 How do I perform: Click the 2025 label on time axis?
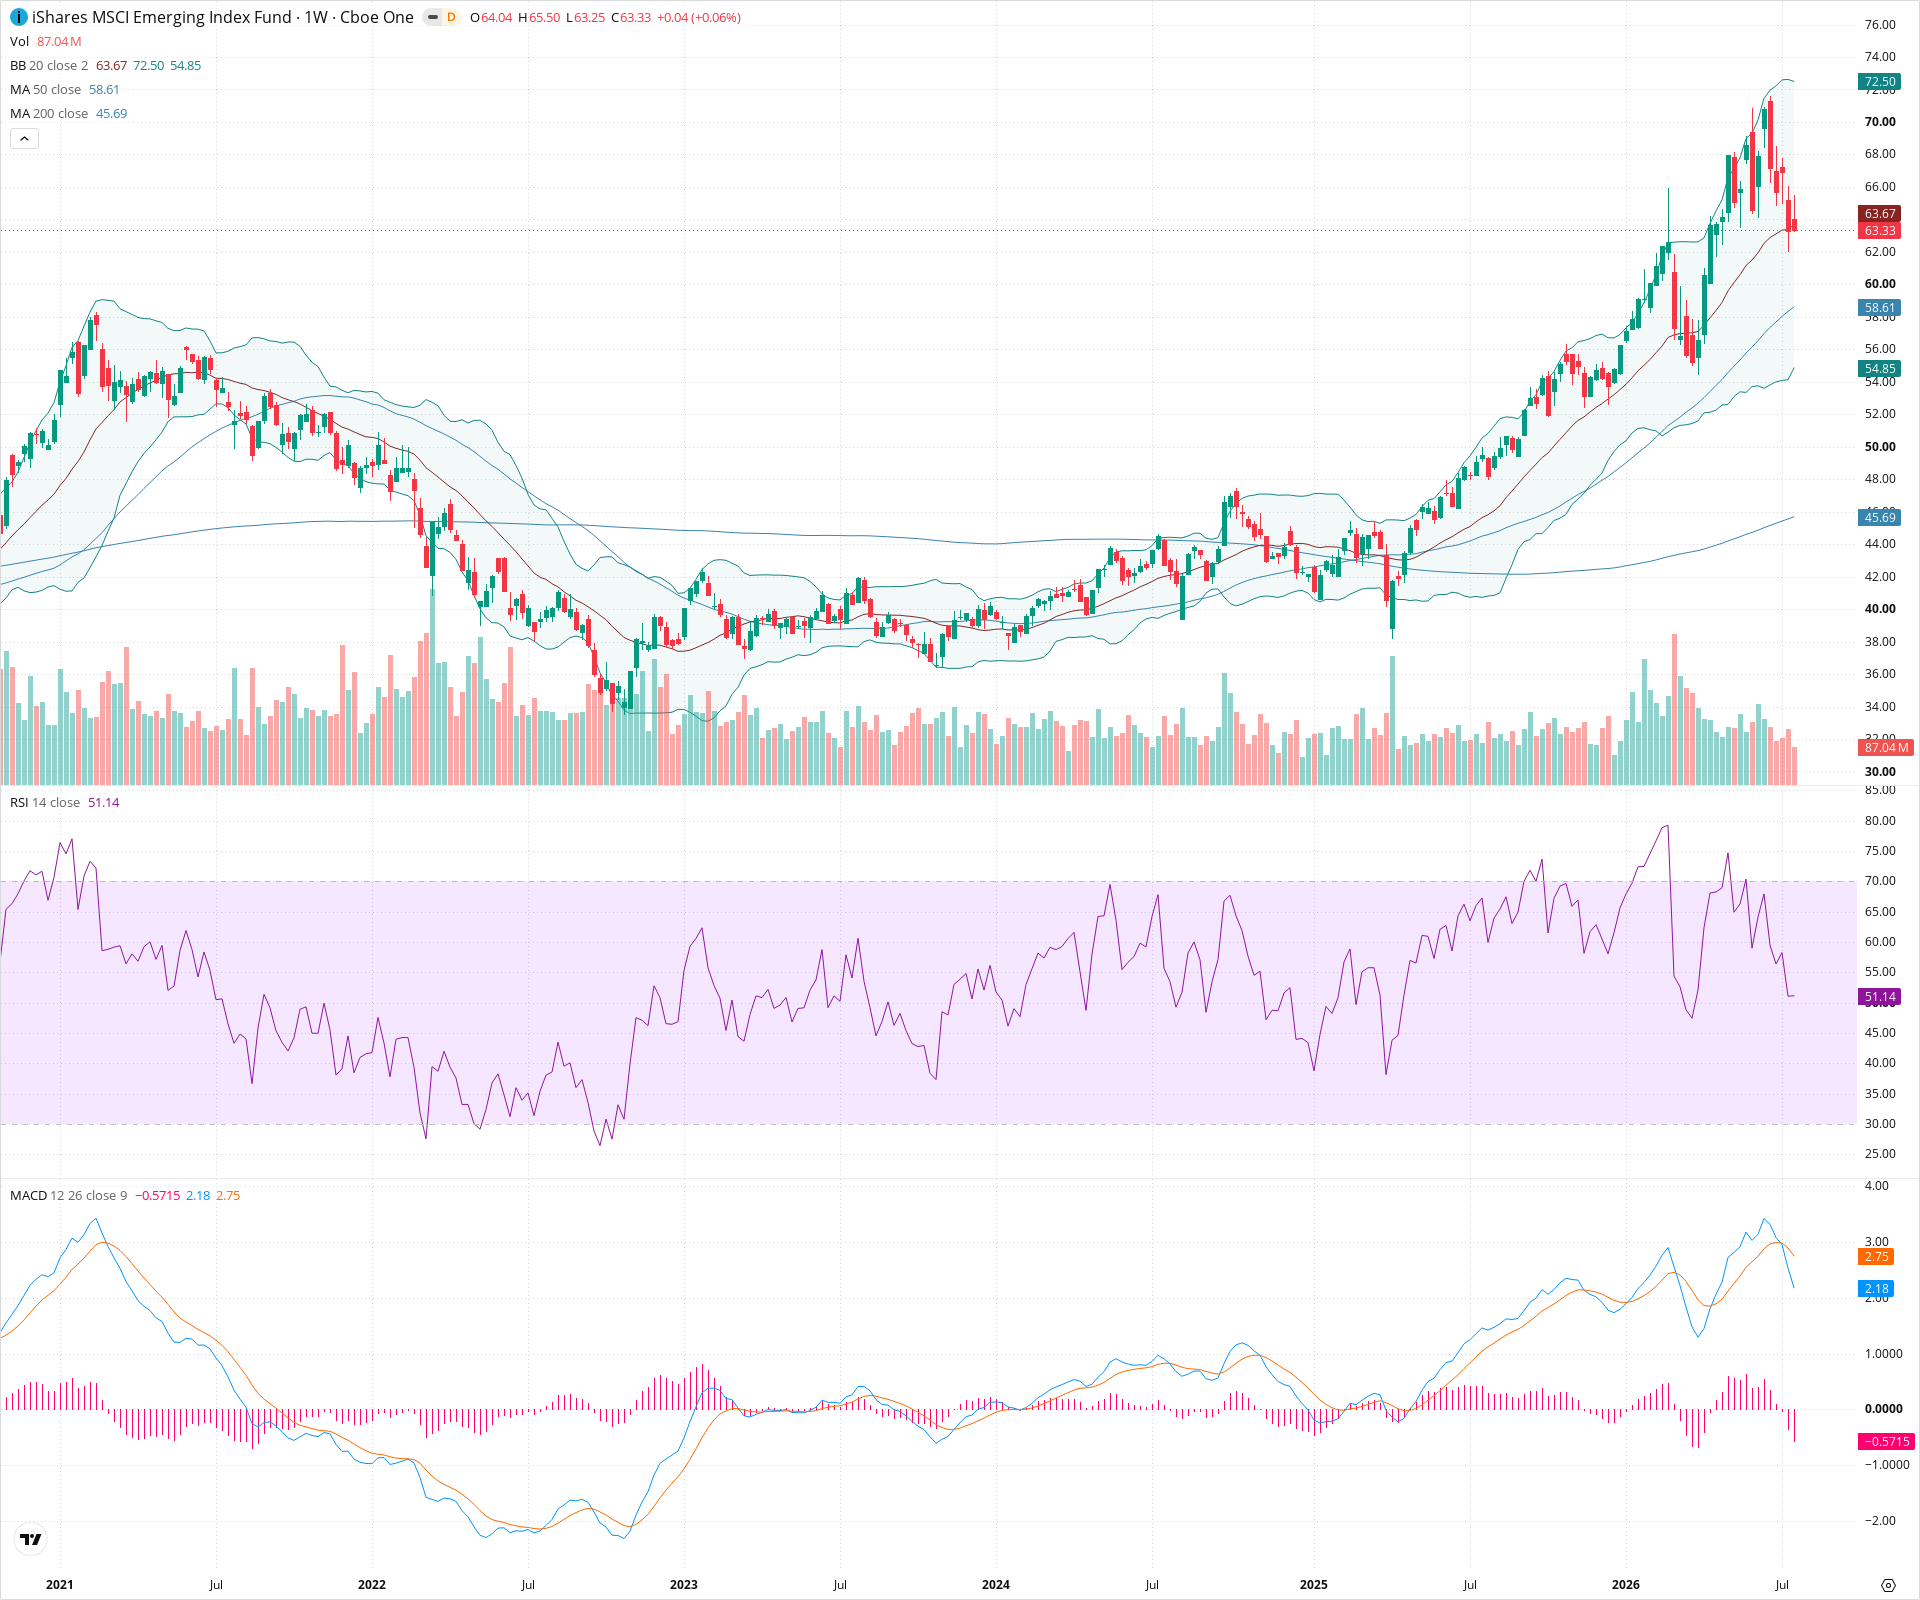[1314, 1585]
